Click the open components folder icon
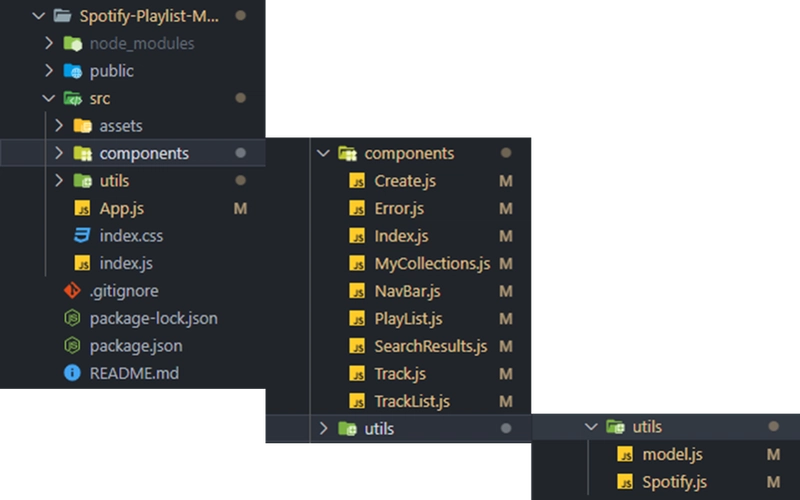Image resolution: width=800 pixels, height=500 pixels. pos(347,153)
